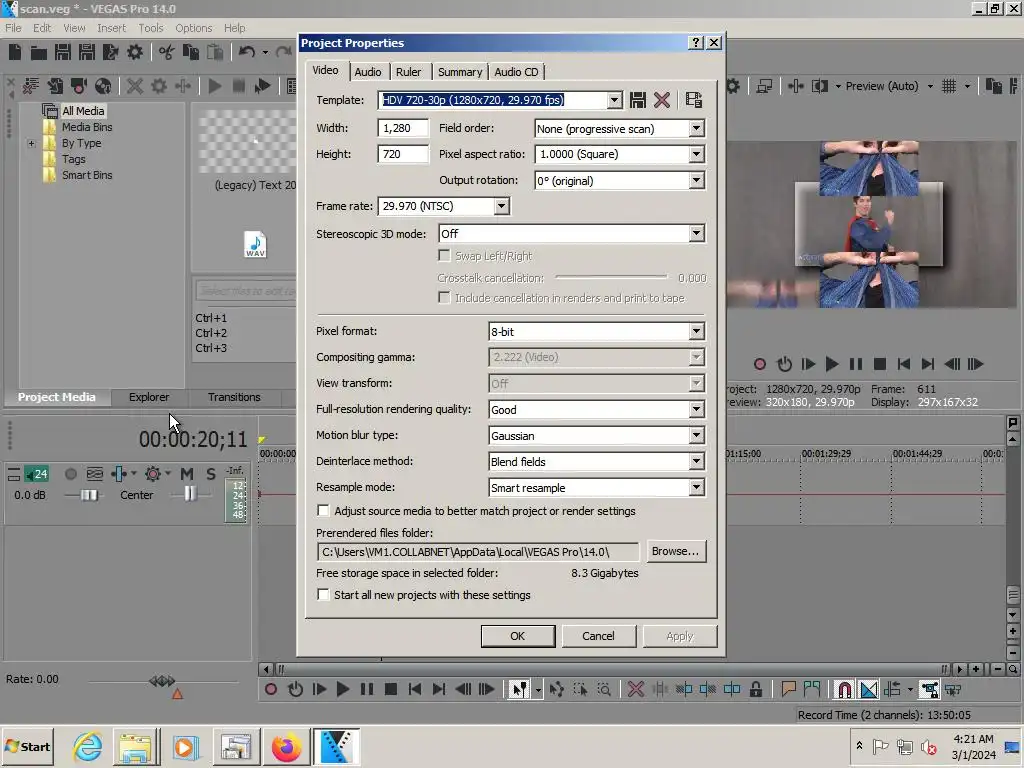
Task: Adjust the track volume slider
Action: 89,495
